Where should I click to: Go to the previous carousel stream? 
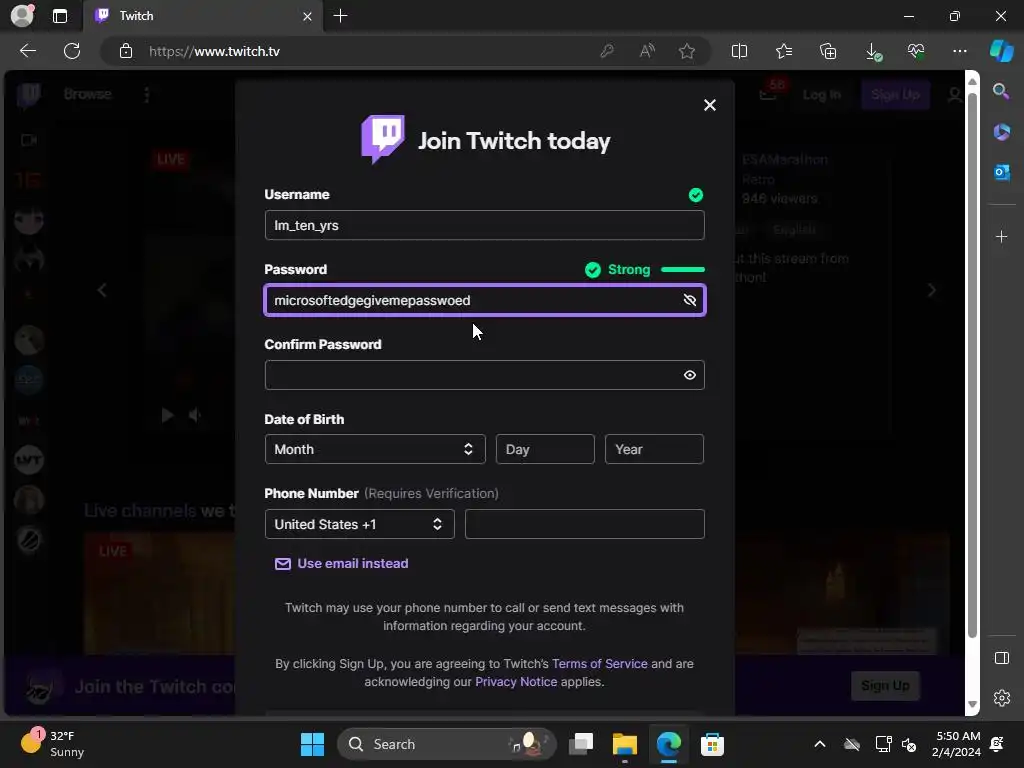(x=102, y=290)
